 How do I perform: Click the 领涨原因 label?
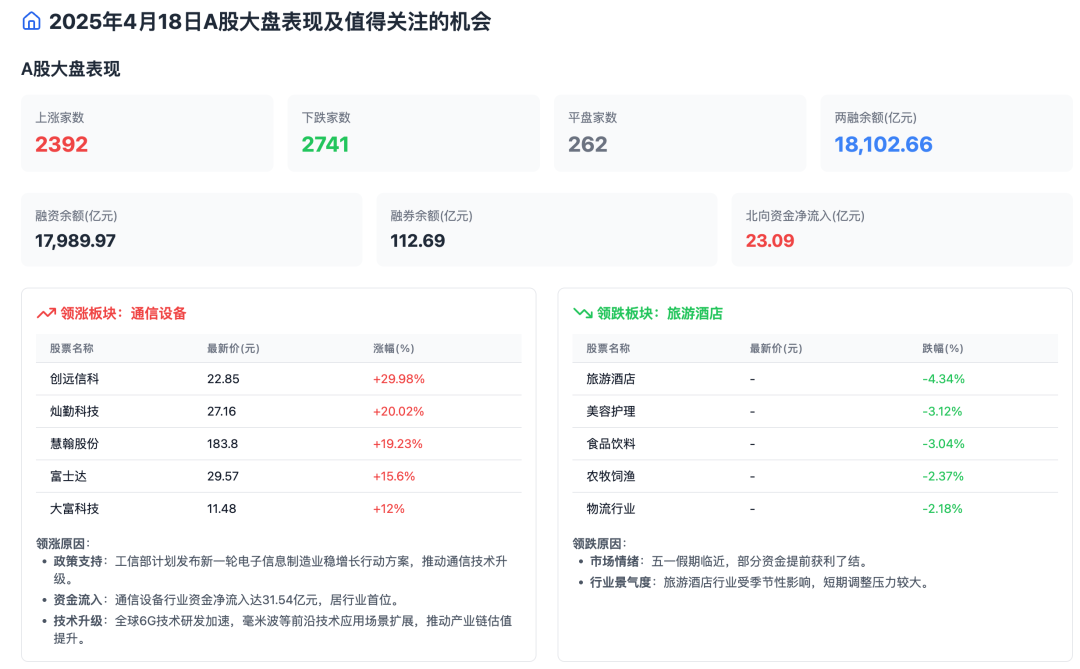point(63,543)
